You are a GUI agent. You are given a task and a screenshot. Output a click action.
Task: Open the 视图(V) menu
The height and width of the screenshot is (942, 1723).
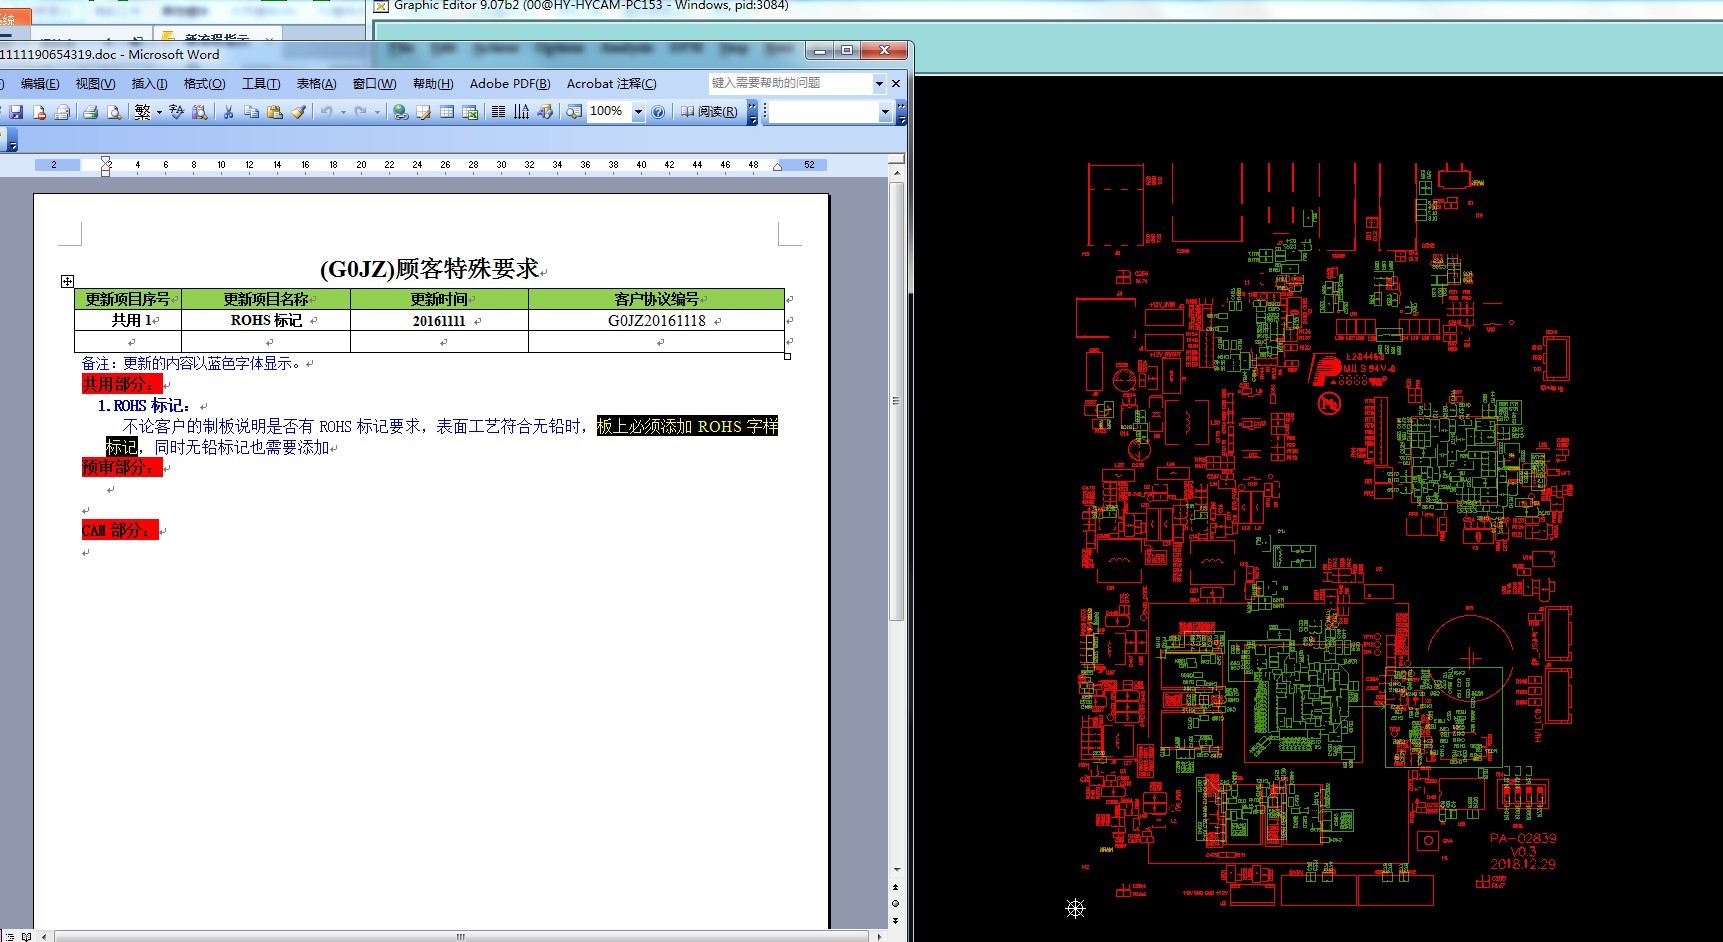click(x=95, y=84)
